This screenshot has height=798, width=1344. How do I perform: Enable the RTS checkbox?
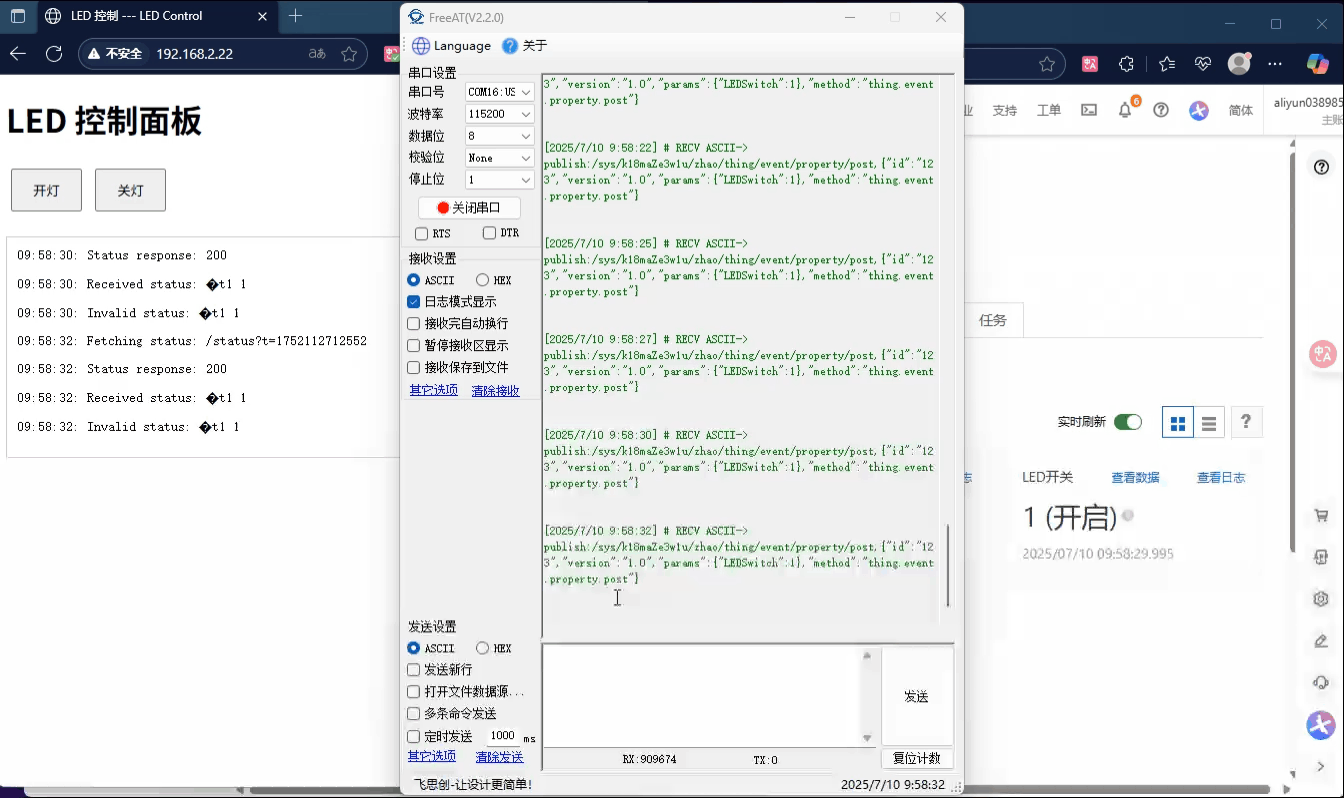(421, 234)
